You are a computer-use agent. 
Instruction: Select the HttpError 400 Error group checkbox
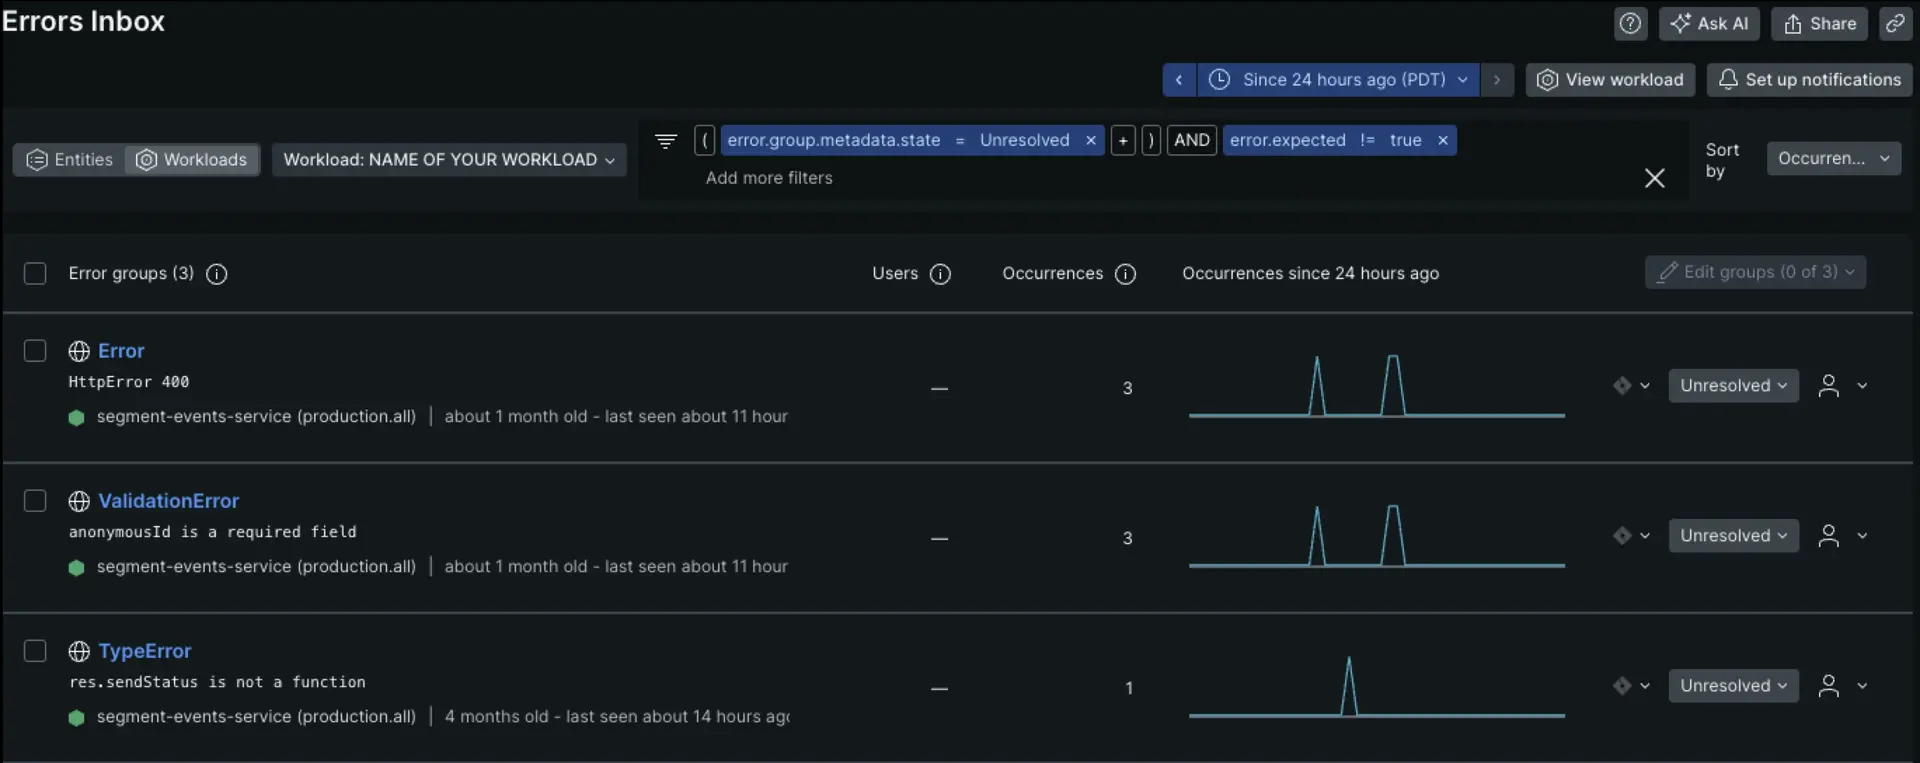35,351
